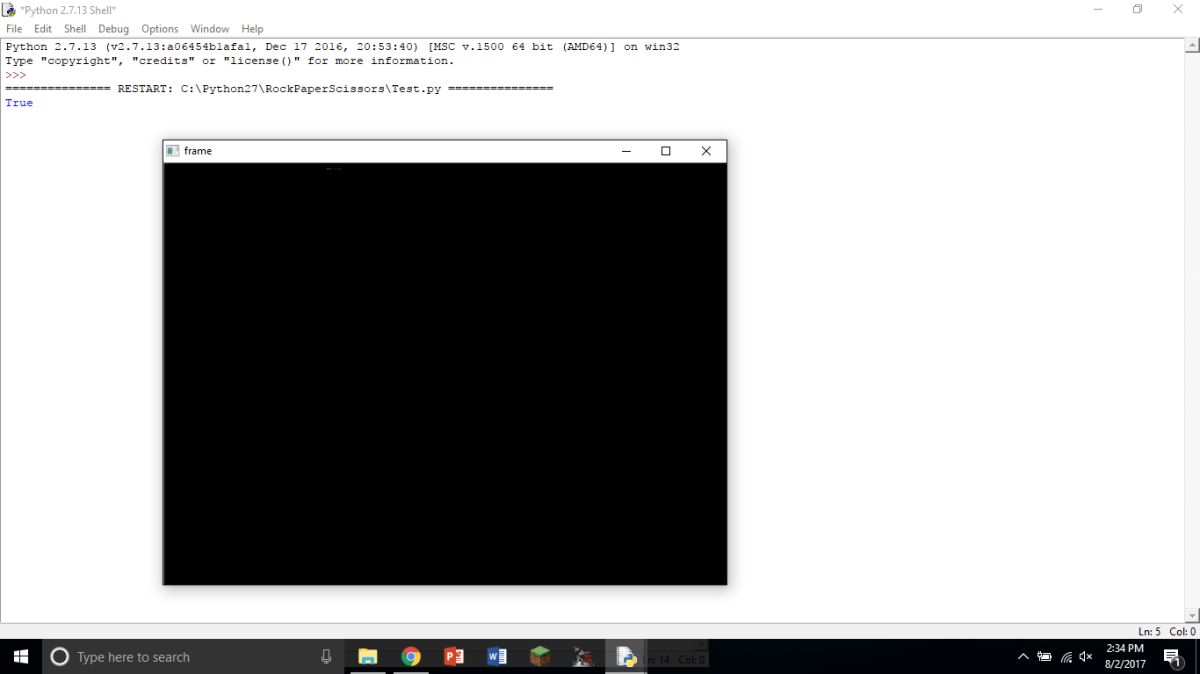Open the Edit menu

(43, 29)
